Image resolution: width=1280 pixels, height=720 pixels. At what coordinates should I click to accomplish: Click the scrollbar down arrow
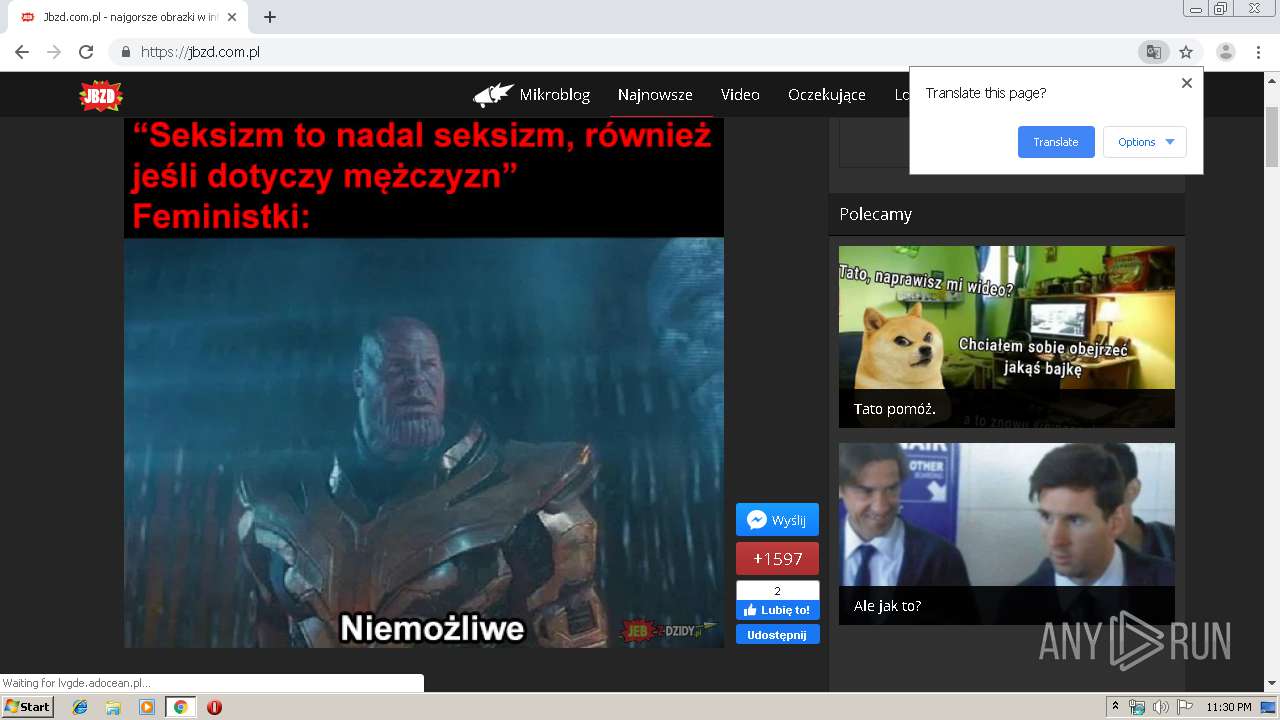[1272, 683]
